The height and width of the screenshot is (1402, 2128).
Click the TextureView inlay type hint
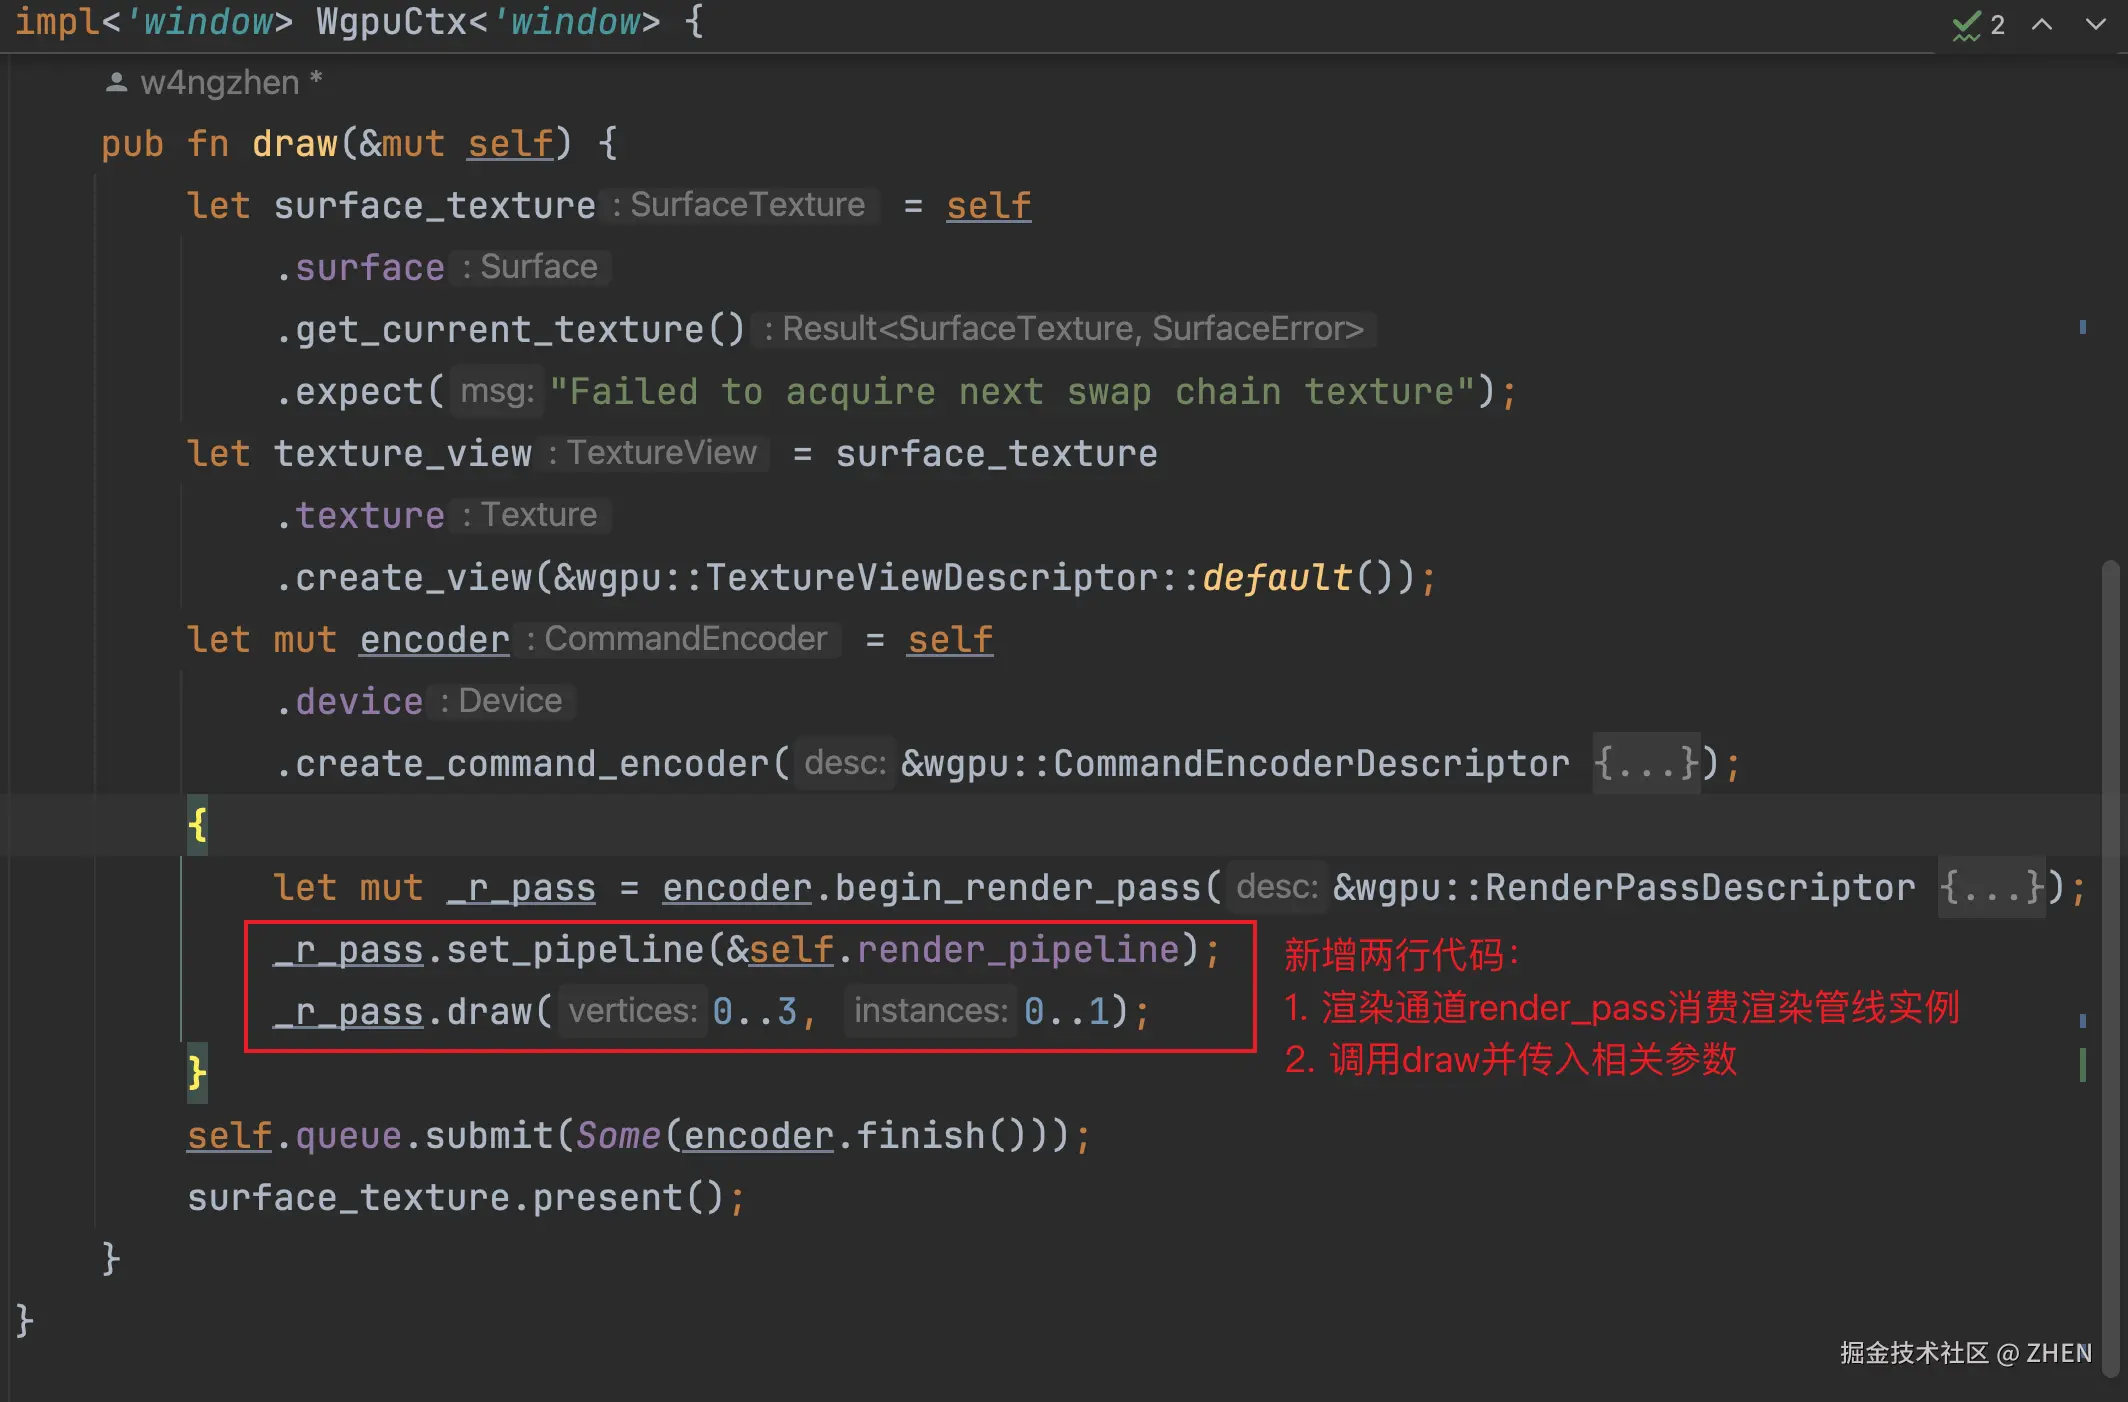pyautogui.click(x=661, y=454)
